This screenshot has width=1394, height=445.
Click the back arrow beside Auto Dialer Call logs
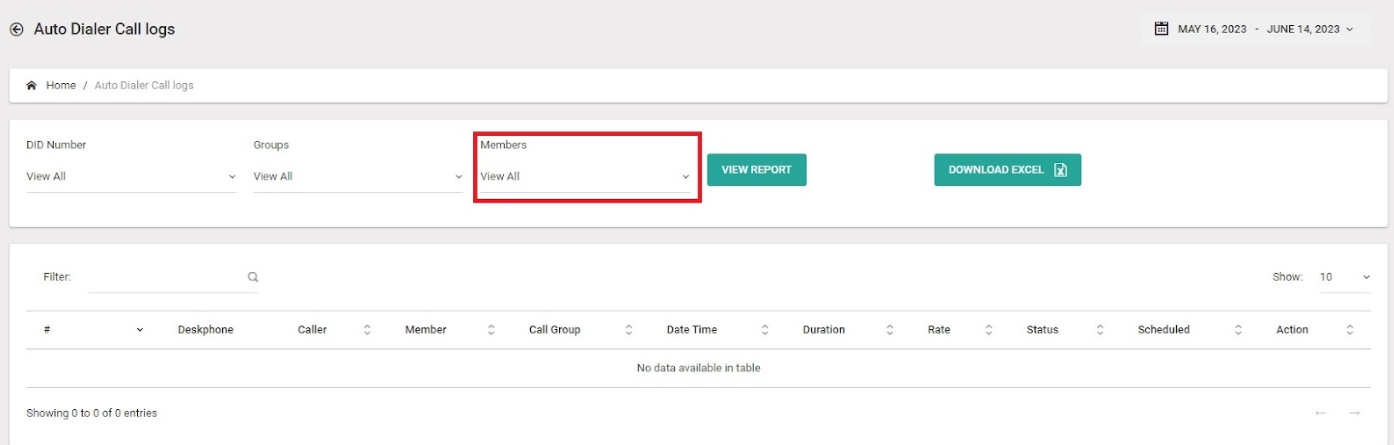(16, 30)
